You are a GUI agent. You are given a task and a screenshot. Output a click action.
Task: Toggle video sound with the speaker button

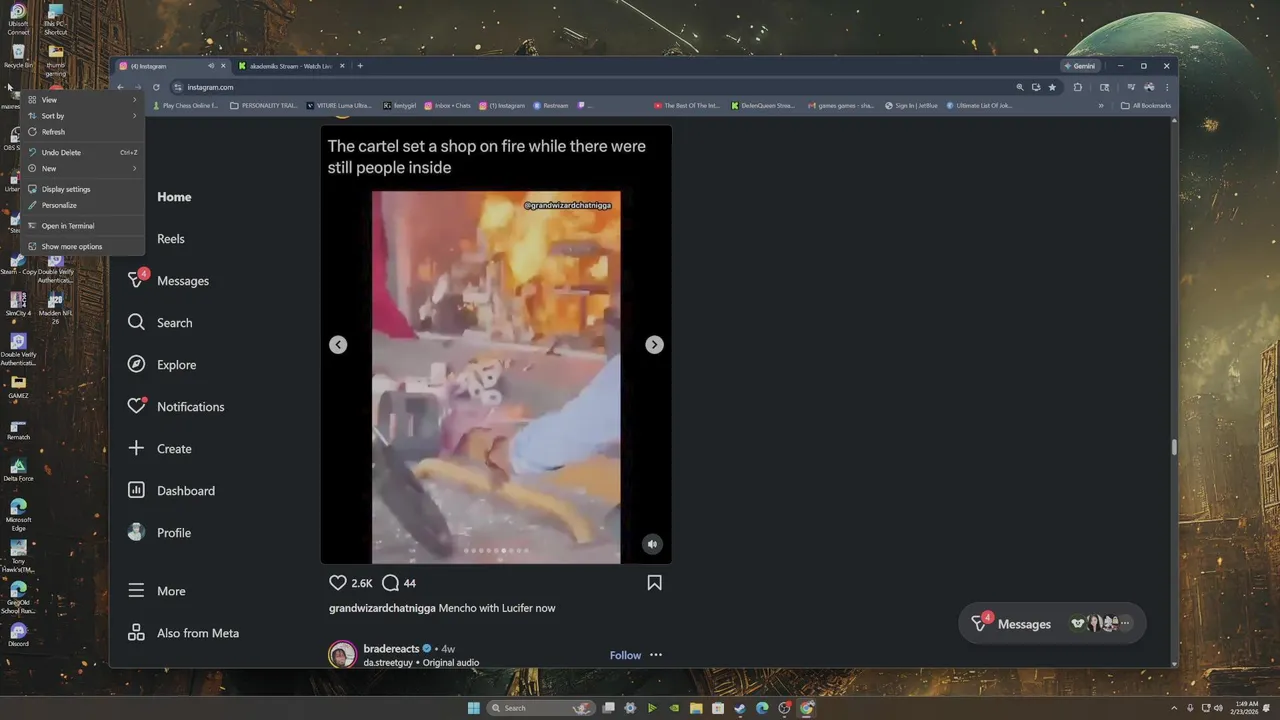[652, 544]
